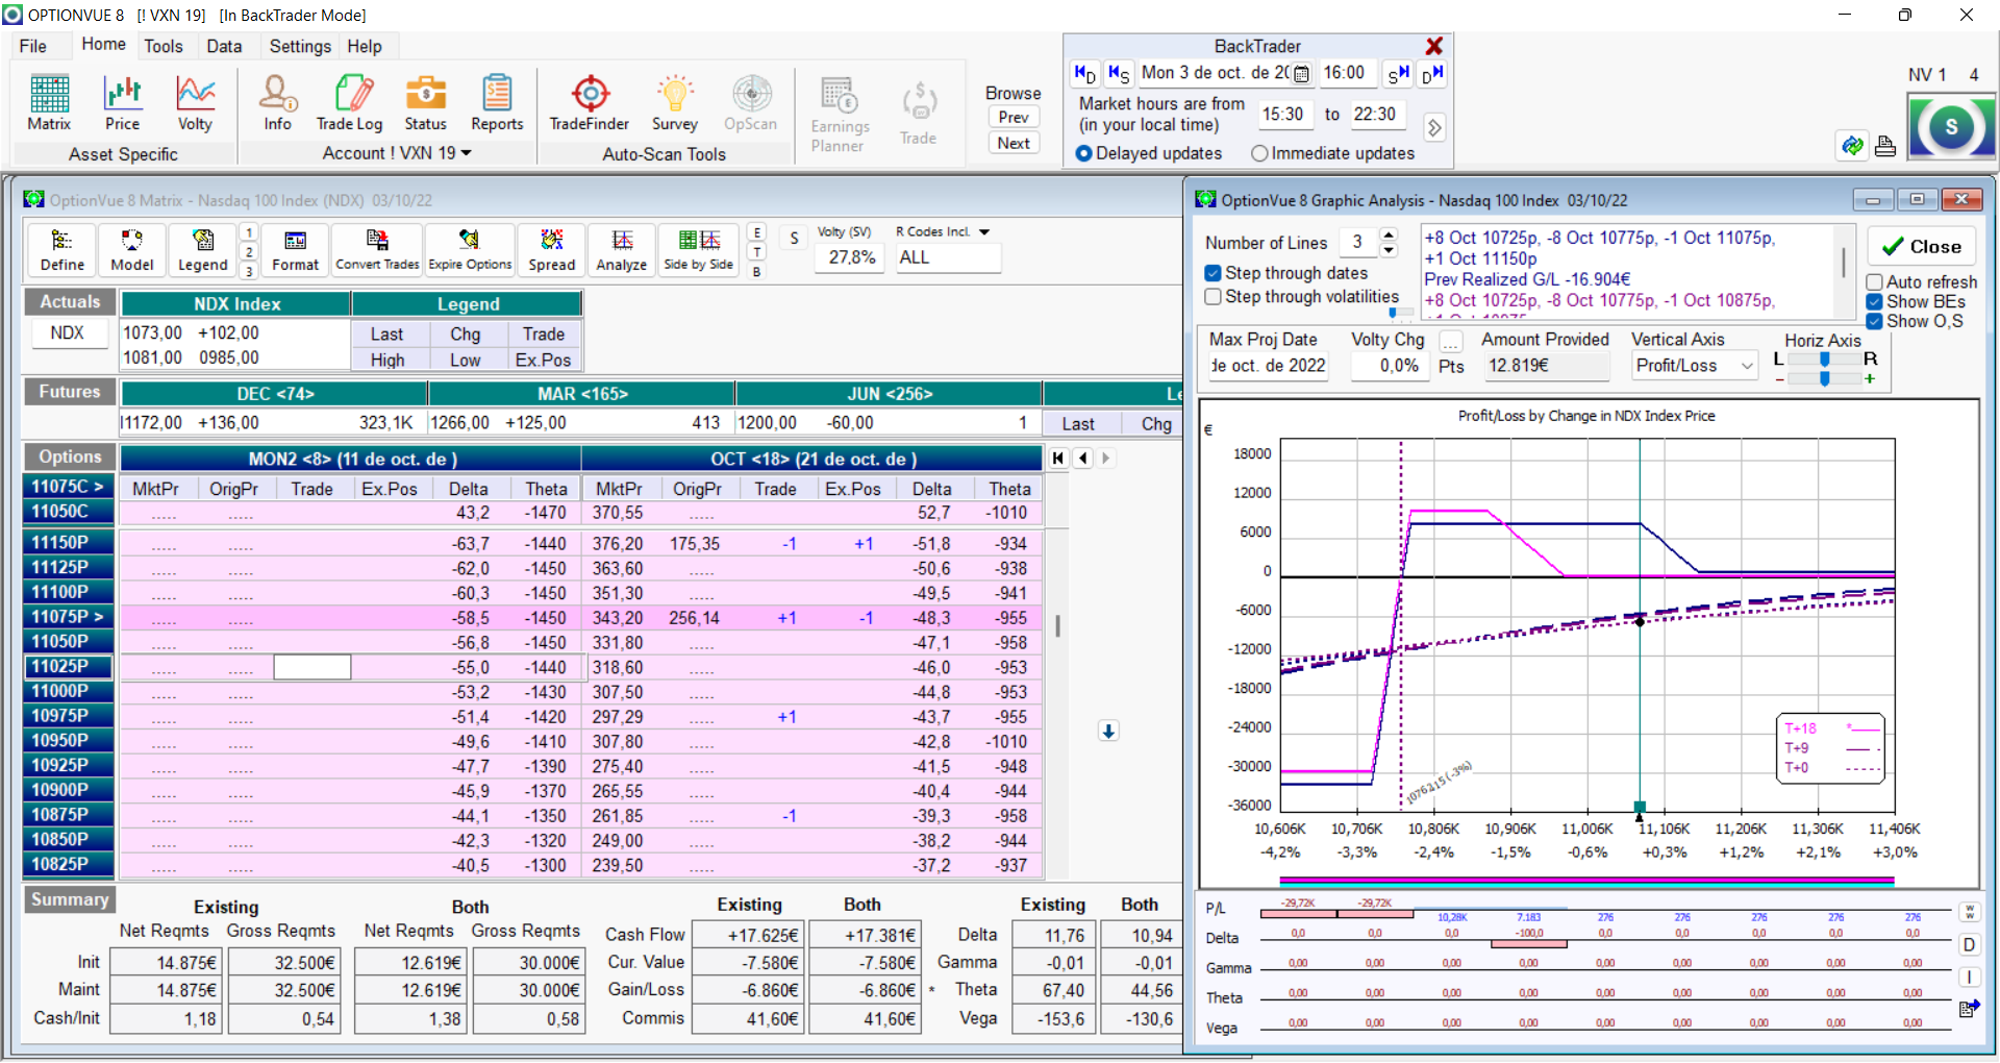The image size is (2000, 1063).
Task: Open the Format tool in Matrix
Action: tap(295, 250)
